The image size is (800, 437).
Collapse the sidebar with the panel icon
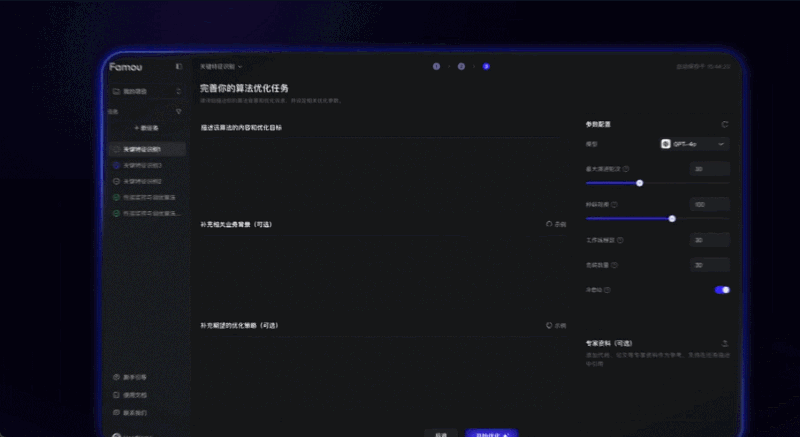tap(179, 66)
